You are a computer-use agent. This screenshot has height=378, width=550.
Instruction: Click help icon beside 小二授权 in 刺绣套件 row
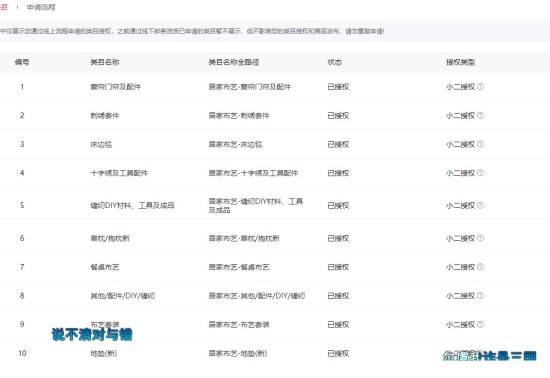point(481,115)
